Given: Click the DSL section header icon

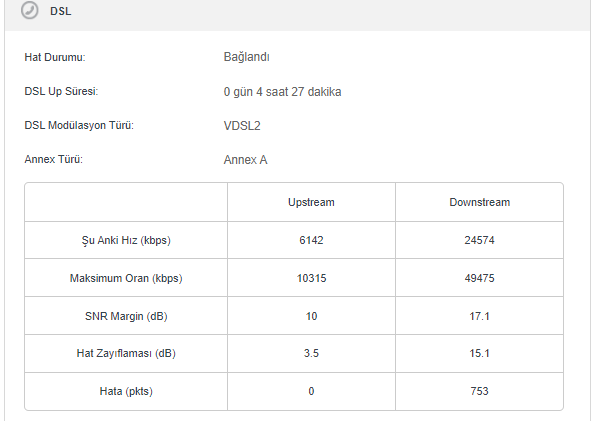Looking at the screenshot, I should tap(30, 12).
